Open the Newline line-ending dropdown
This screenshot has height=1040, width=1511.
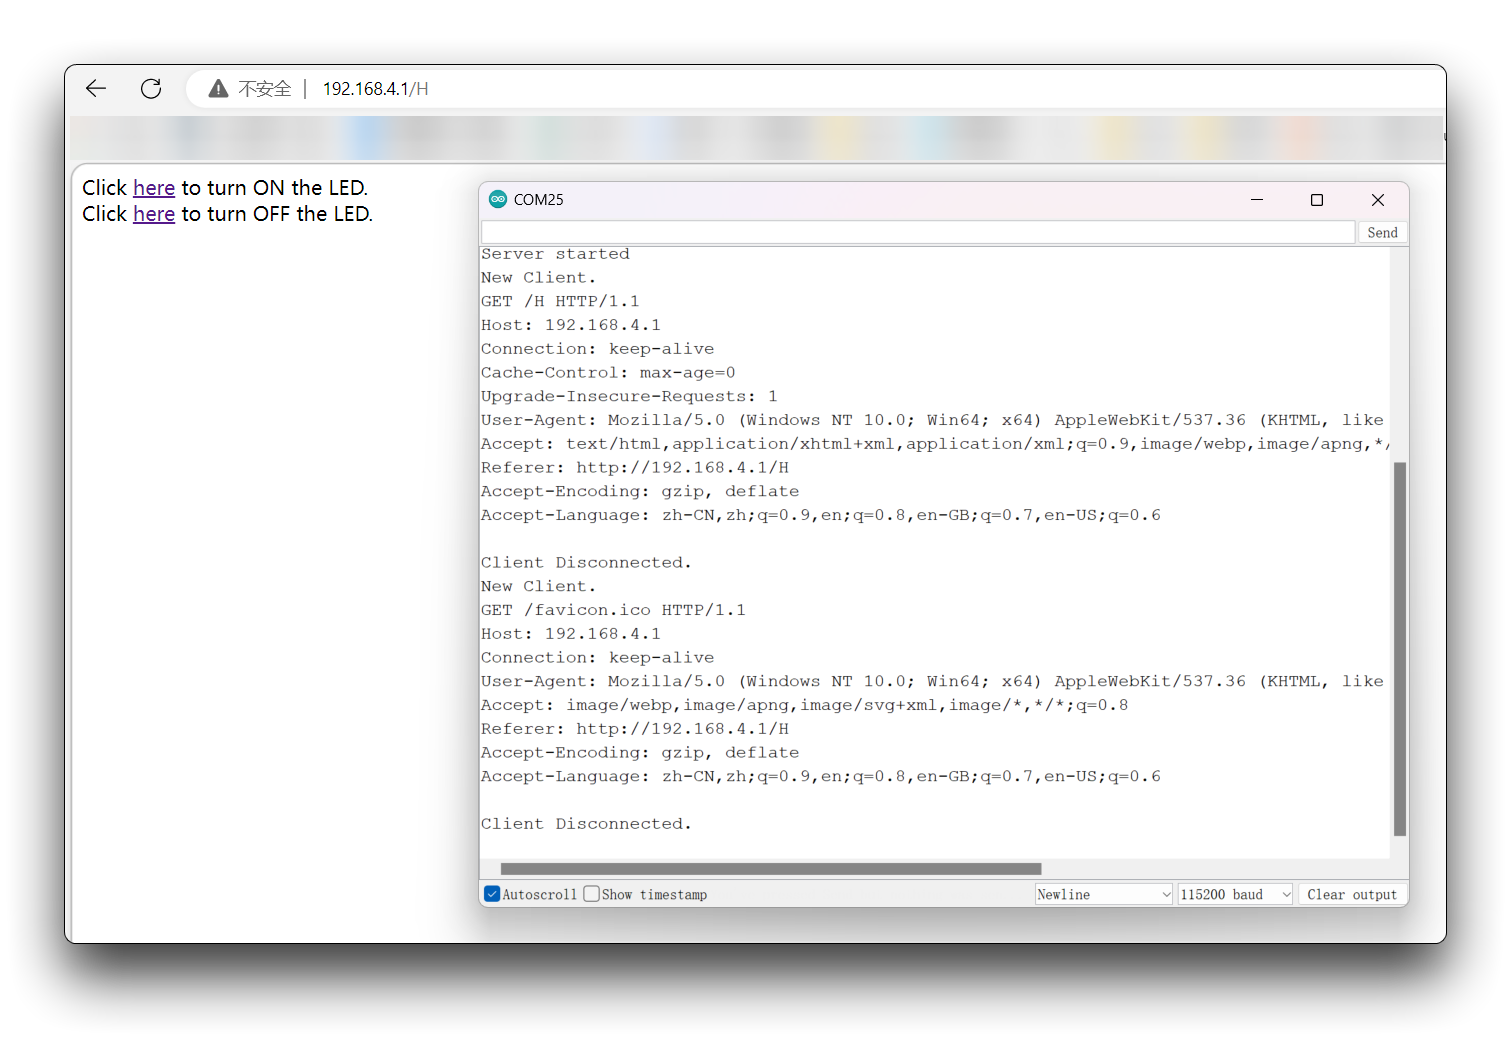pyautogui.click(x=1104, y=894)
